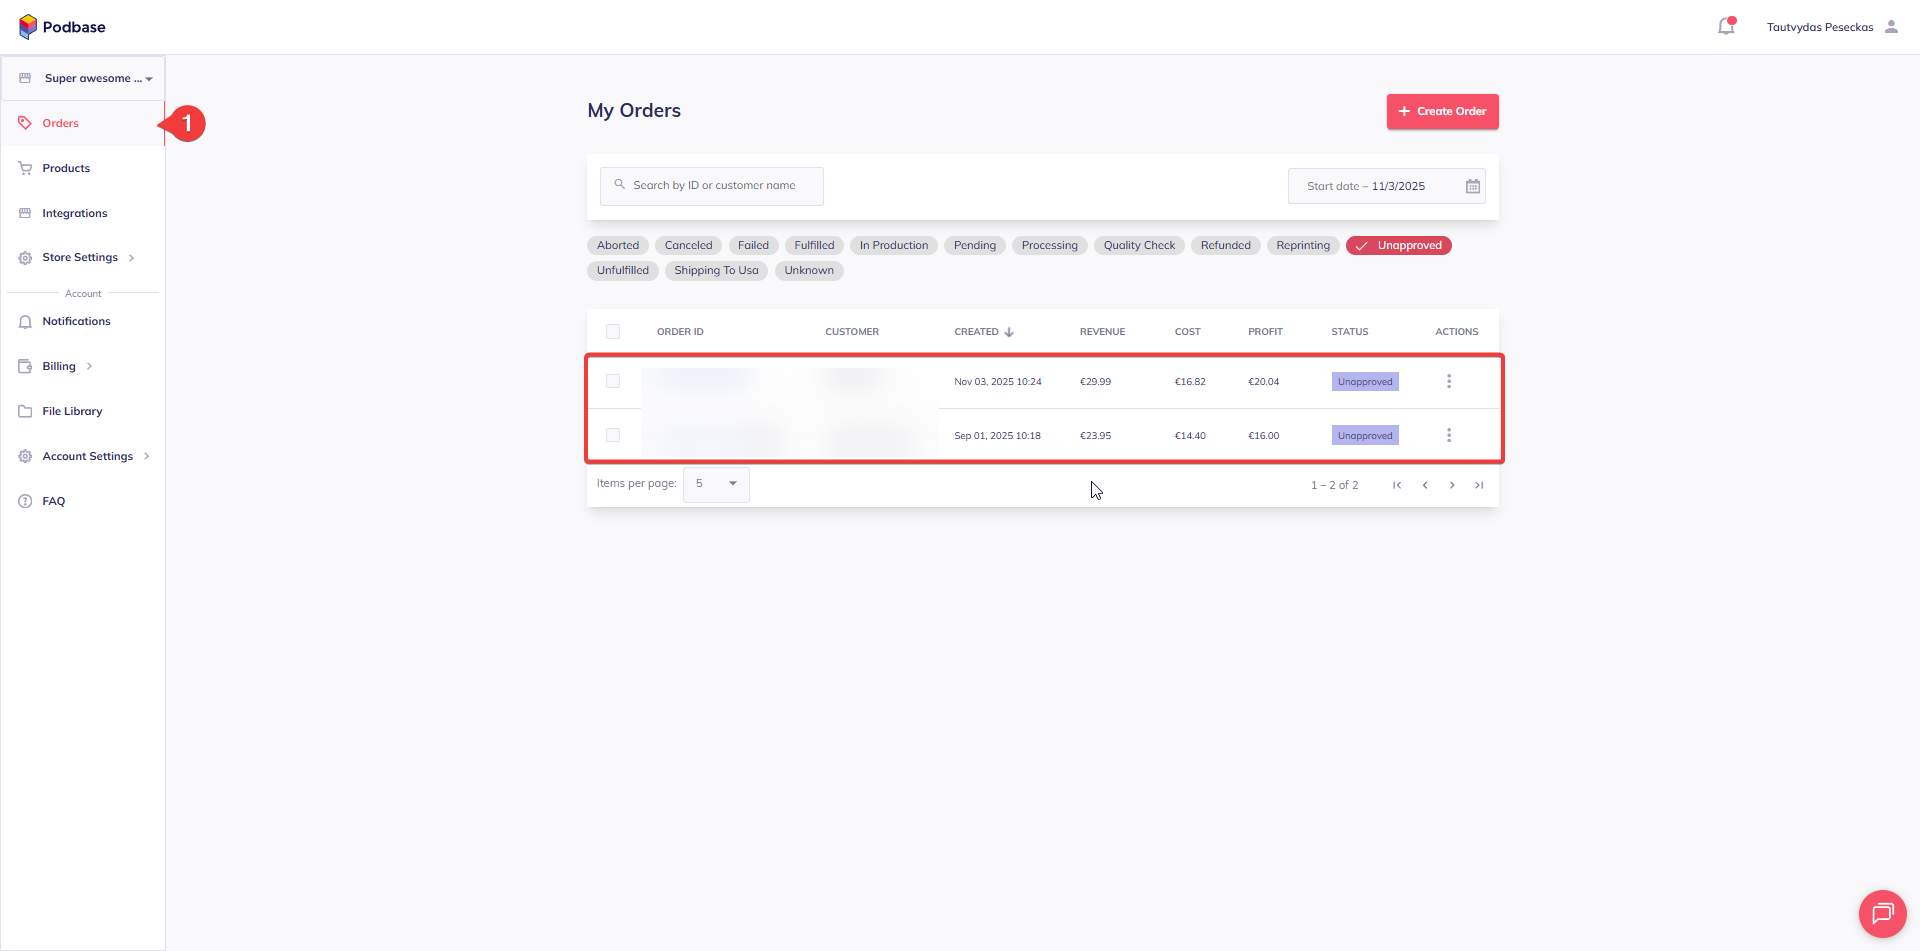Viewport: 1920px width, 951px height.
Task: Jump to first page of orders
Action: (1397, 485)
